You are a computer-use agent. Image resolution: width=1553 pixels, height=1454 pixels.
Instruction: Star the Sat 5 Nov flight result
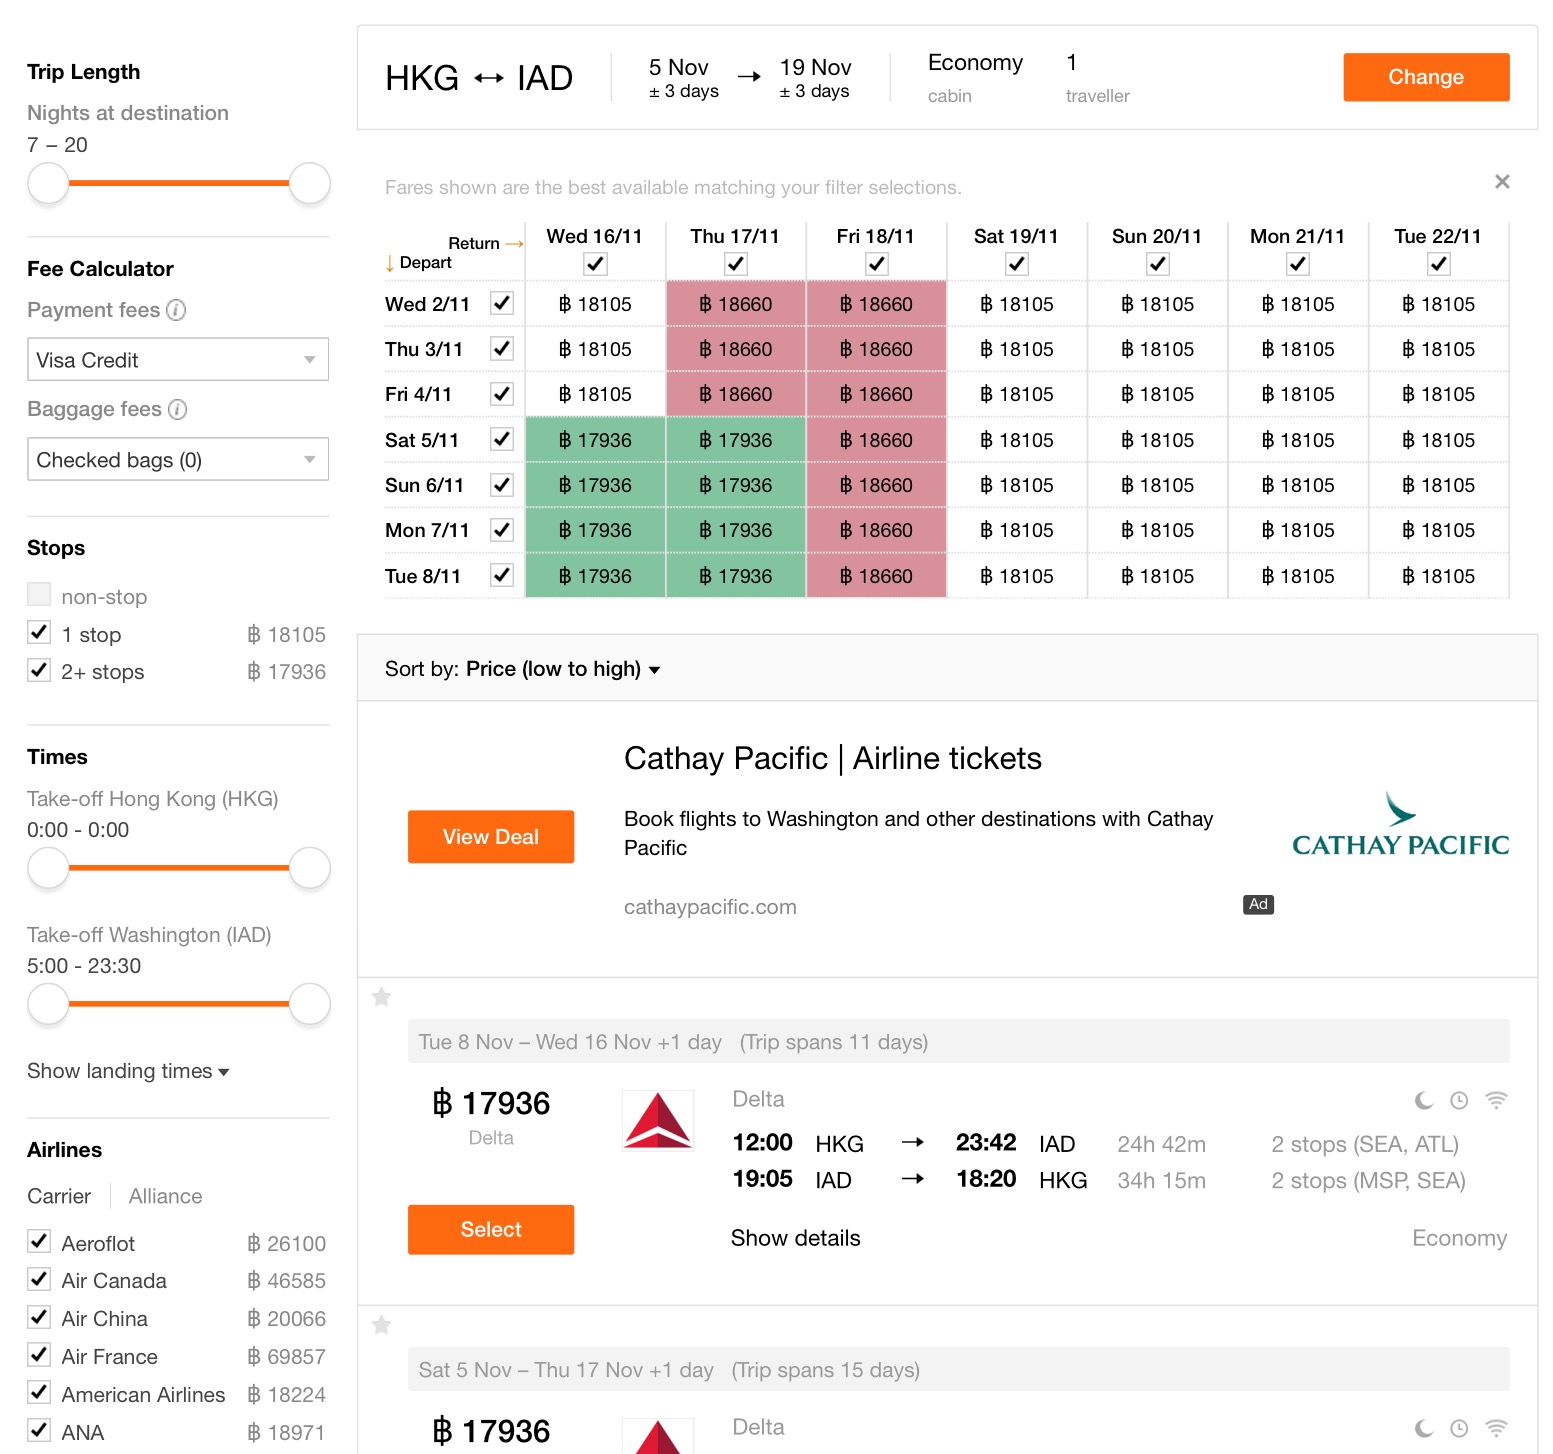pyautogui.click(x=381, y=1325)
